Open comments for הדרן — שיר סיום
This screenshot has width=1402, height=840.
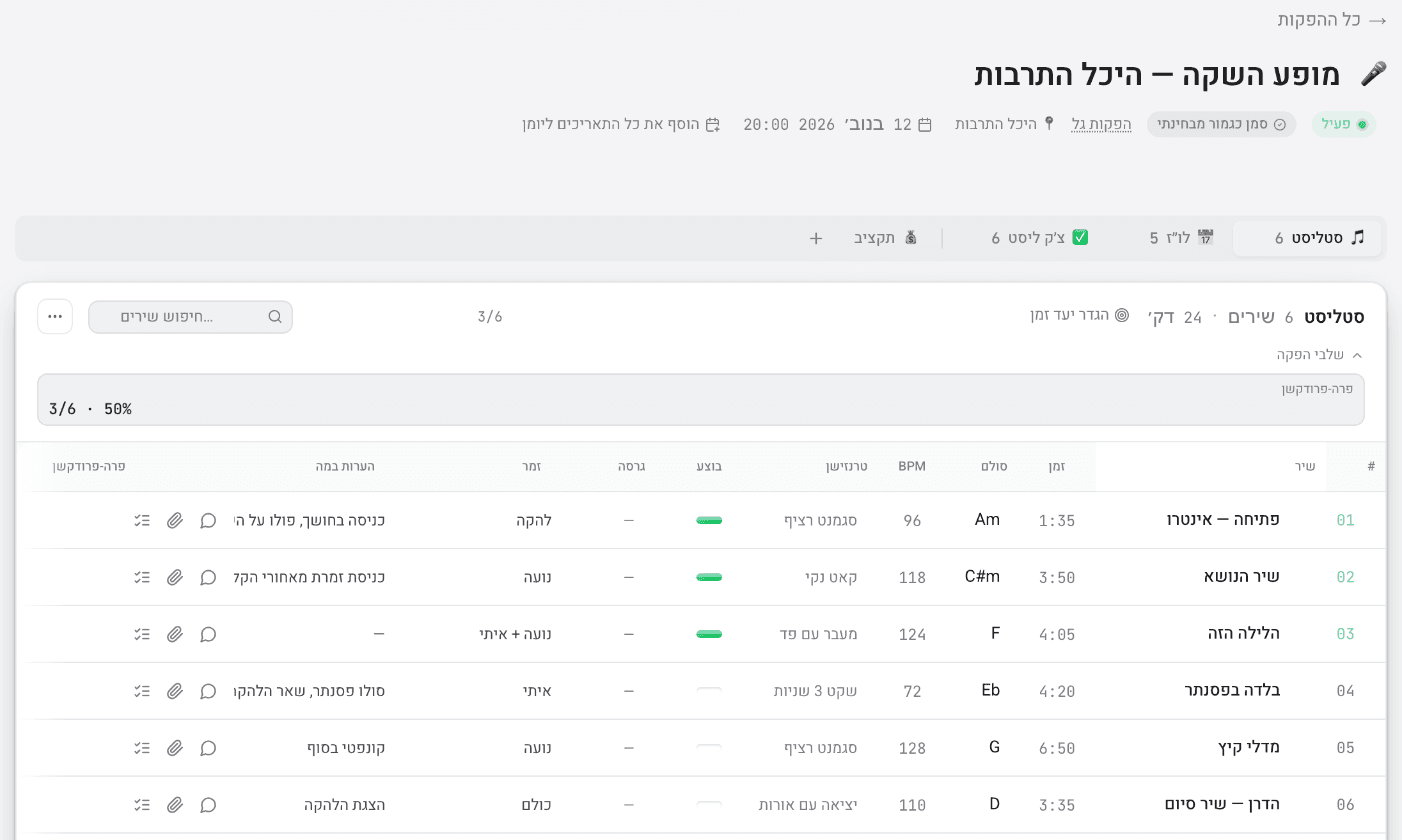point(208,805)
